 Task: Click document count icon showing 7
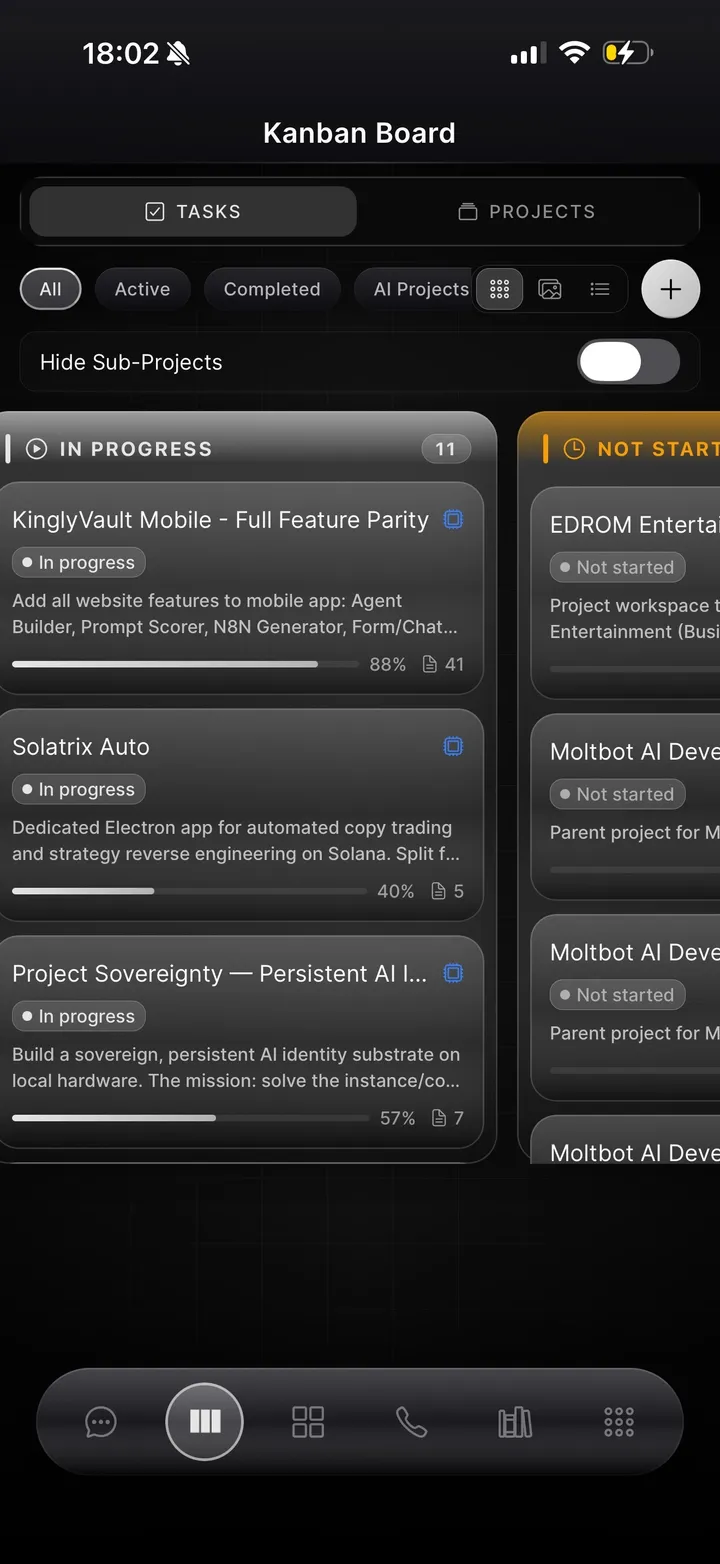tap(438, 1118)
